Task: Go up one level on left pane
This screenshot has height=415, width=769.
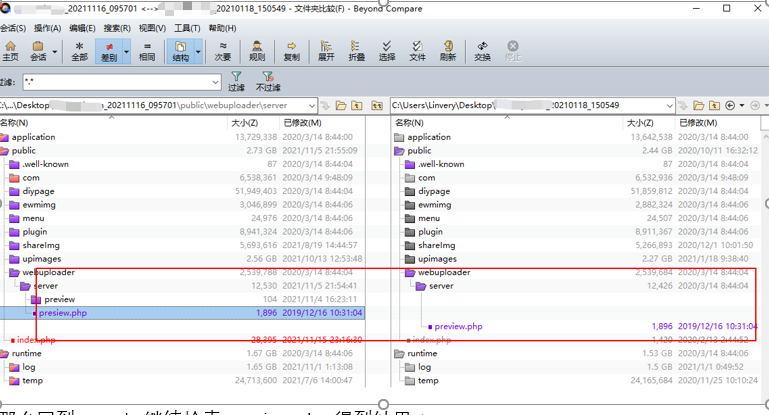Action: click(357, 105)
